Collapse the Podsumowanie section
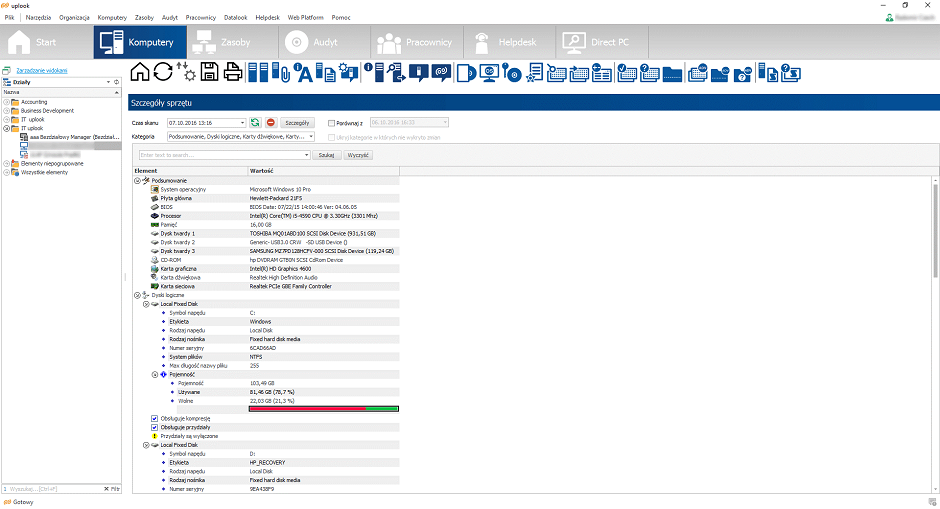 pyautogui.click(x=137, y=180)
